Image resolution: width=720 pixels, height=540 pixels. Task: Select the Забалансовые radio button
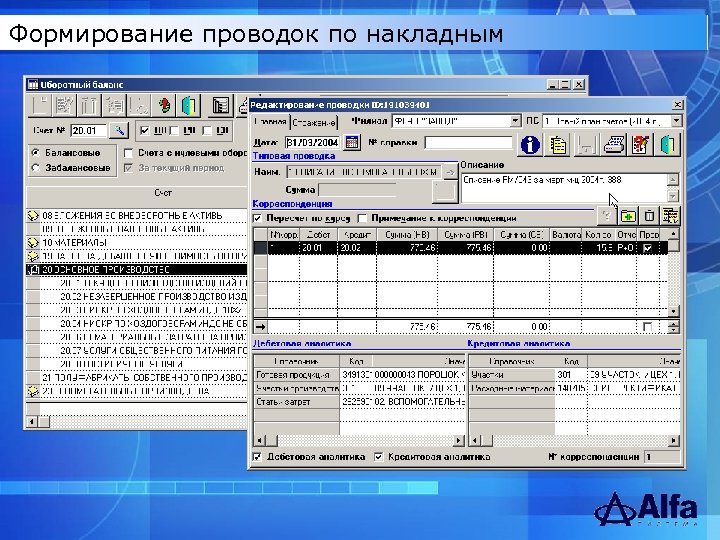tap(36, 168)
